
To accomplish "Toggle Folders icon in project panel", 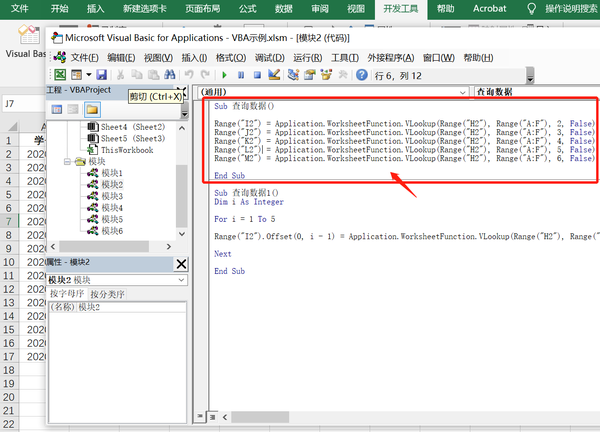I will (x=92, y=110).
